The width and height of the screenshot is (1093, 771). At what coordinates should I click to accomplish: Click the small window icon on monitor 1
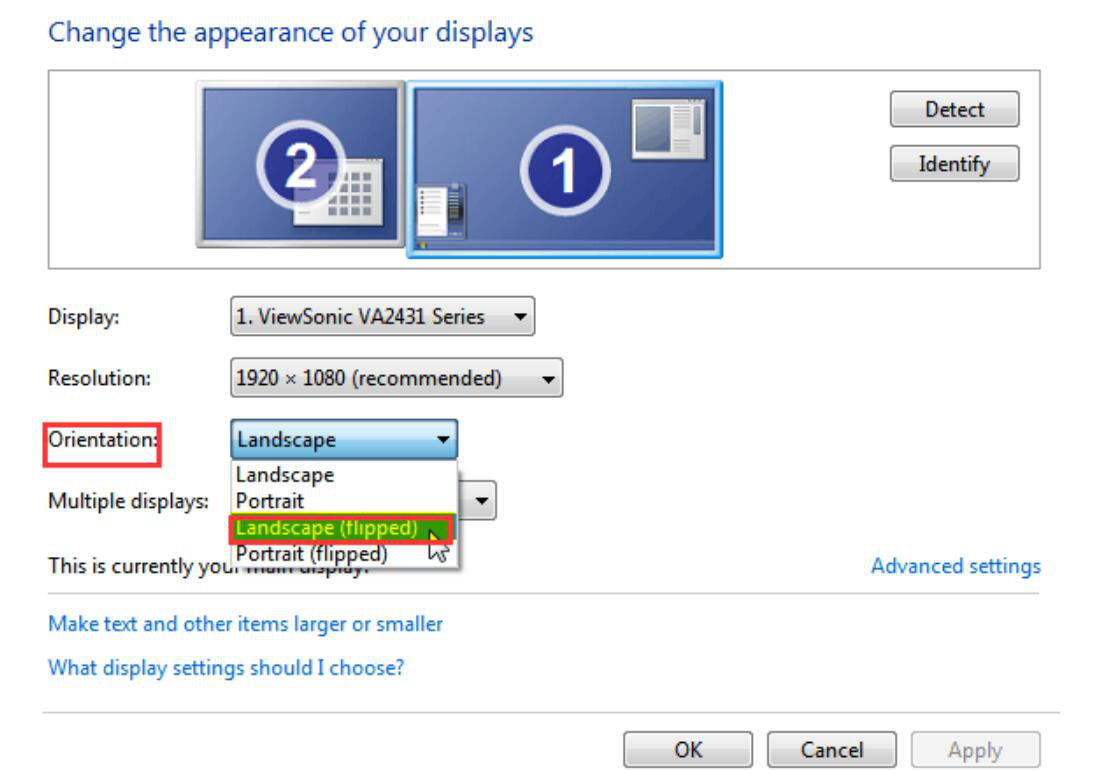(x=668, y=129)
